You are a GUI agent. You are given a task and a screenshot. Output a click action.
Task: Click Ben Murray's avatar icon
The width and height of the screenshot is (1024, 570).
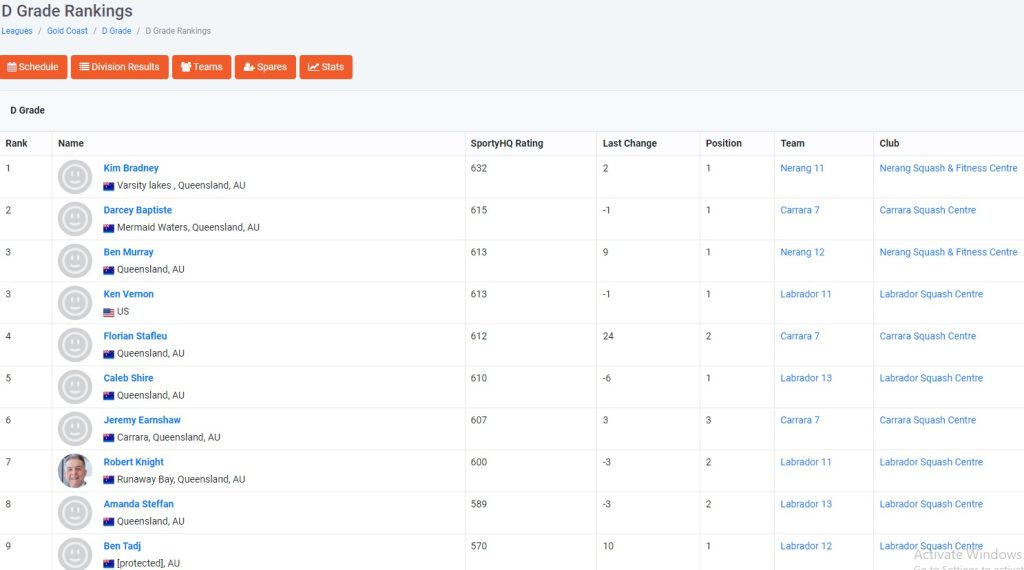pos(75,261)
